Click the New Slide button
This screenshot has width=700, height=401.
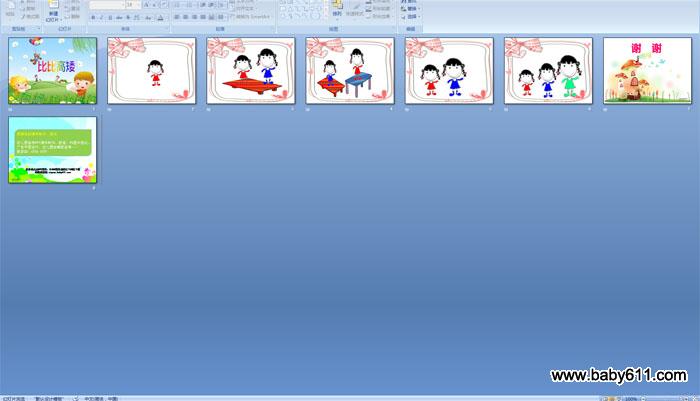pos(52,12)
